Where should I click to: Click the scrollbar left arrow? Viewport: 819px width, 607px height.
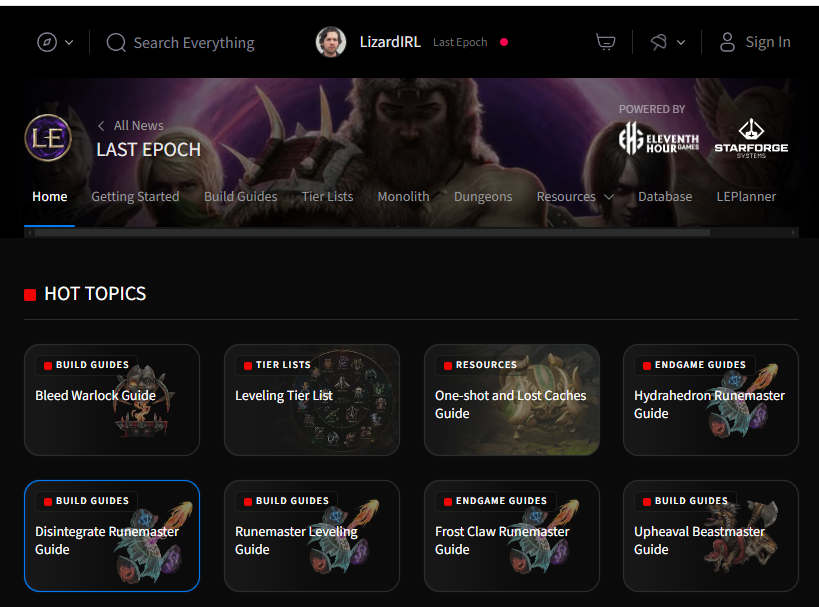click(x=29, y=232)
